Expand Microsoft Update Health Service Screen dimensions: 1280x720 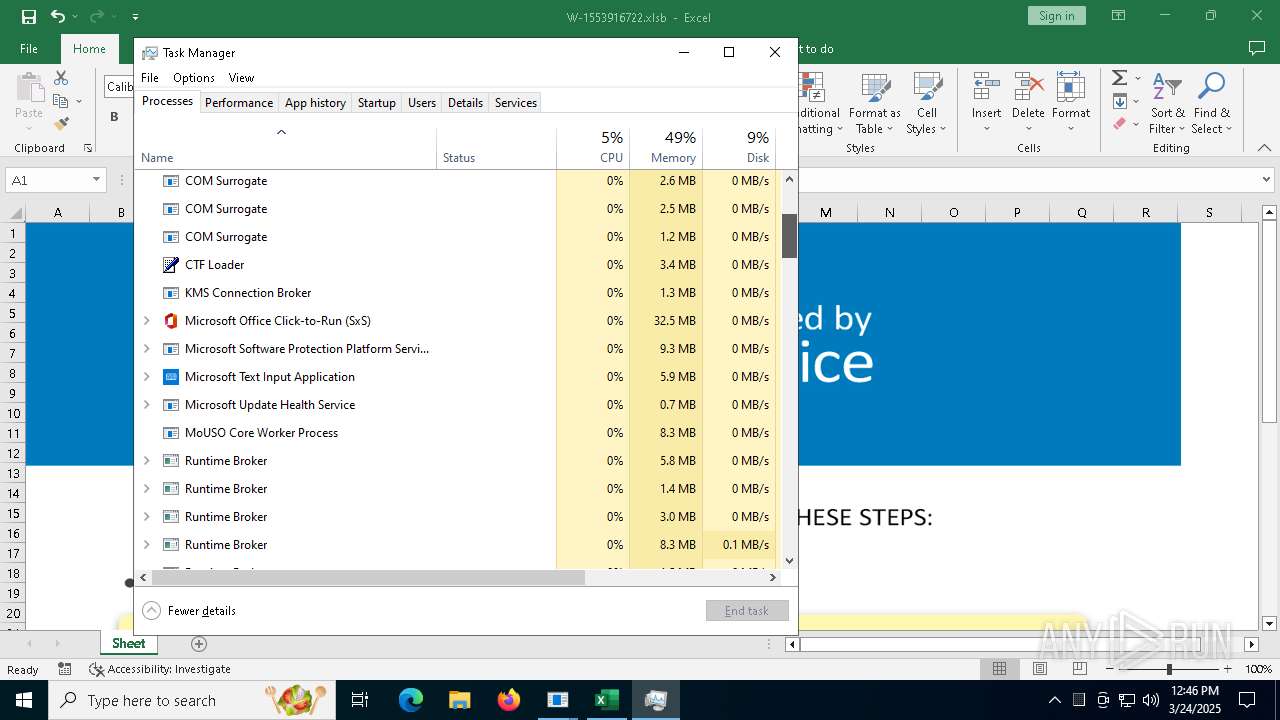click(x=147, y=405)
